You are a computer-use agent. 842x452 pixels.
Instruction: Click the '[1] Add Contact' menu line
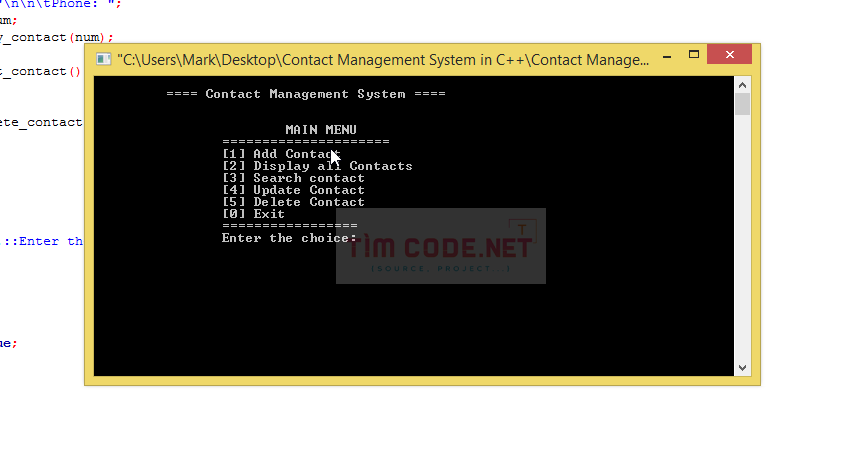tap(281, 154)
